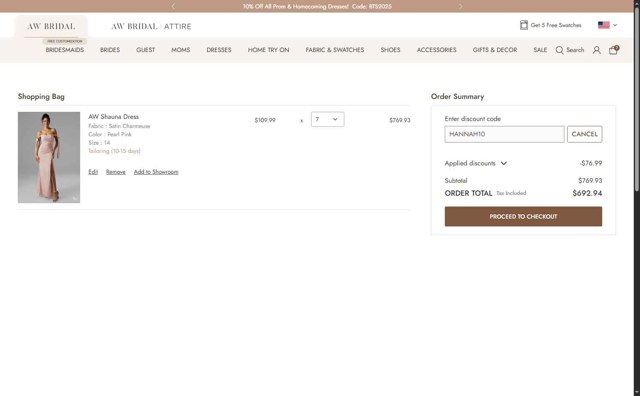Click the Order Summary heading
The width and height of the screenshot is (640, 396).
tap(458, 97)
